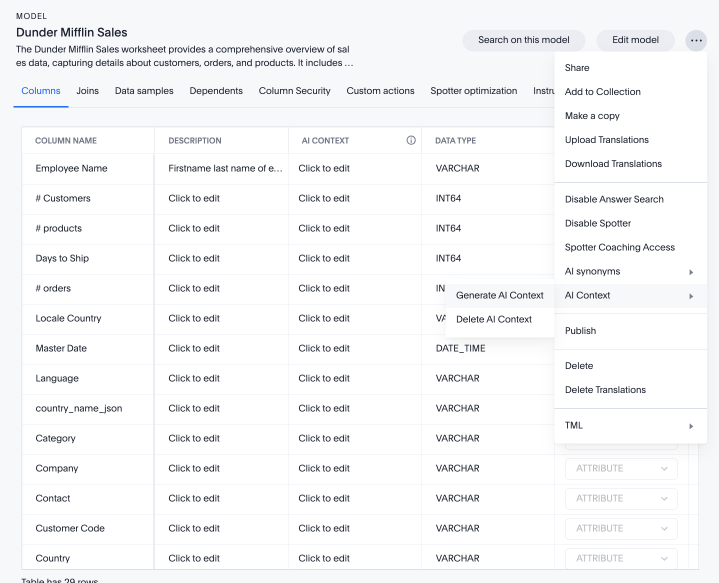Image resolution: width=719 pixels, height=583 pixels.
Task: Expand the TML submenu arrow
Action: tap(691, 426)
